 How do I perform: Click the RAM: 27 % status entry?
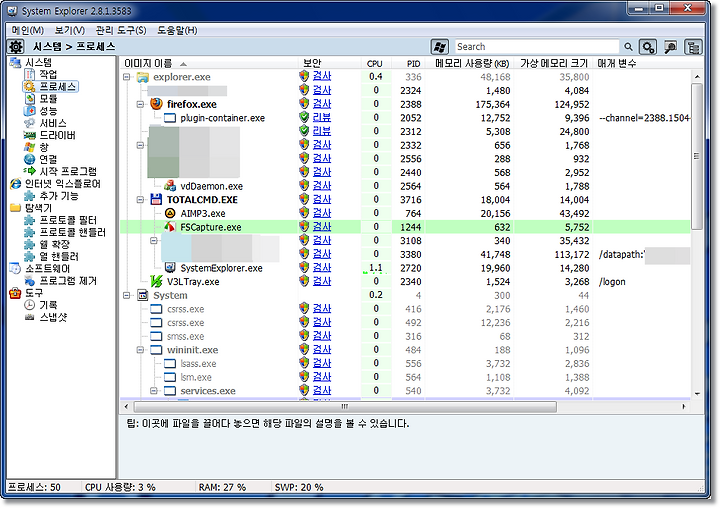[222, 487]
